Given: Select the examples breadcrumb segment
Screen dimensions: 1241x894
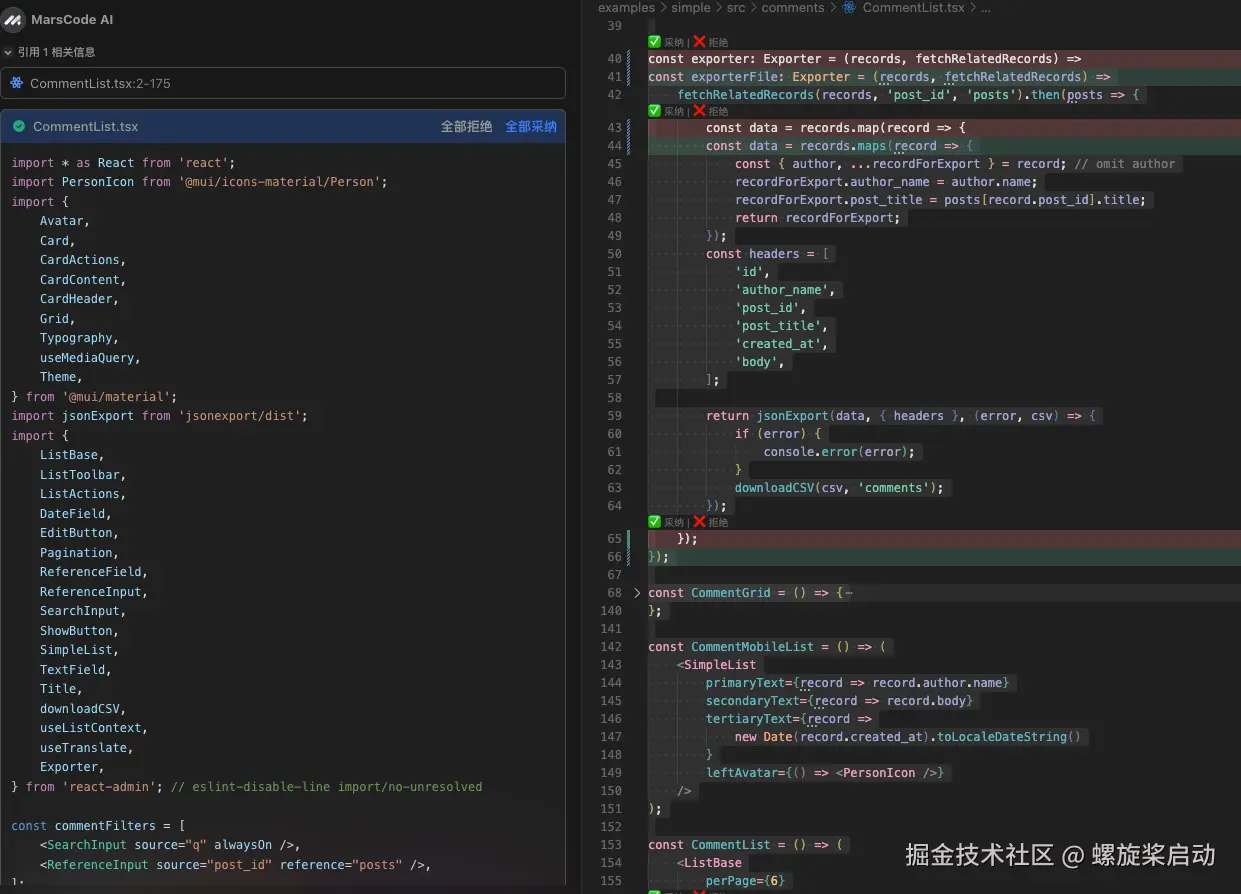Looking at the screenshot, I should click(x=625, y=8).
